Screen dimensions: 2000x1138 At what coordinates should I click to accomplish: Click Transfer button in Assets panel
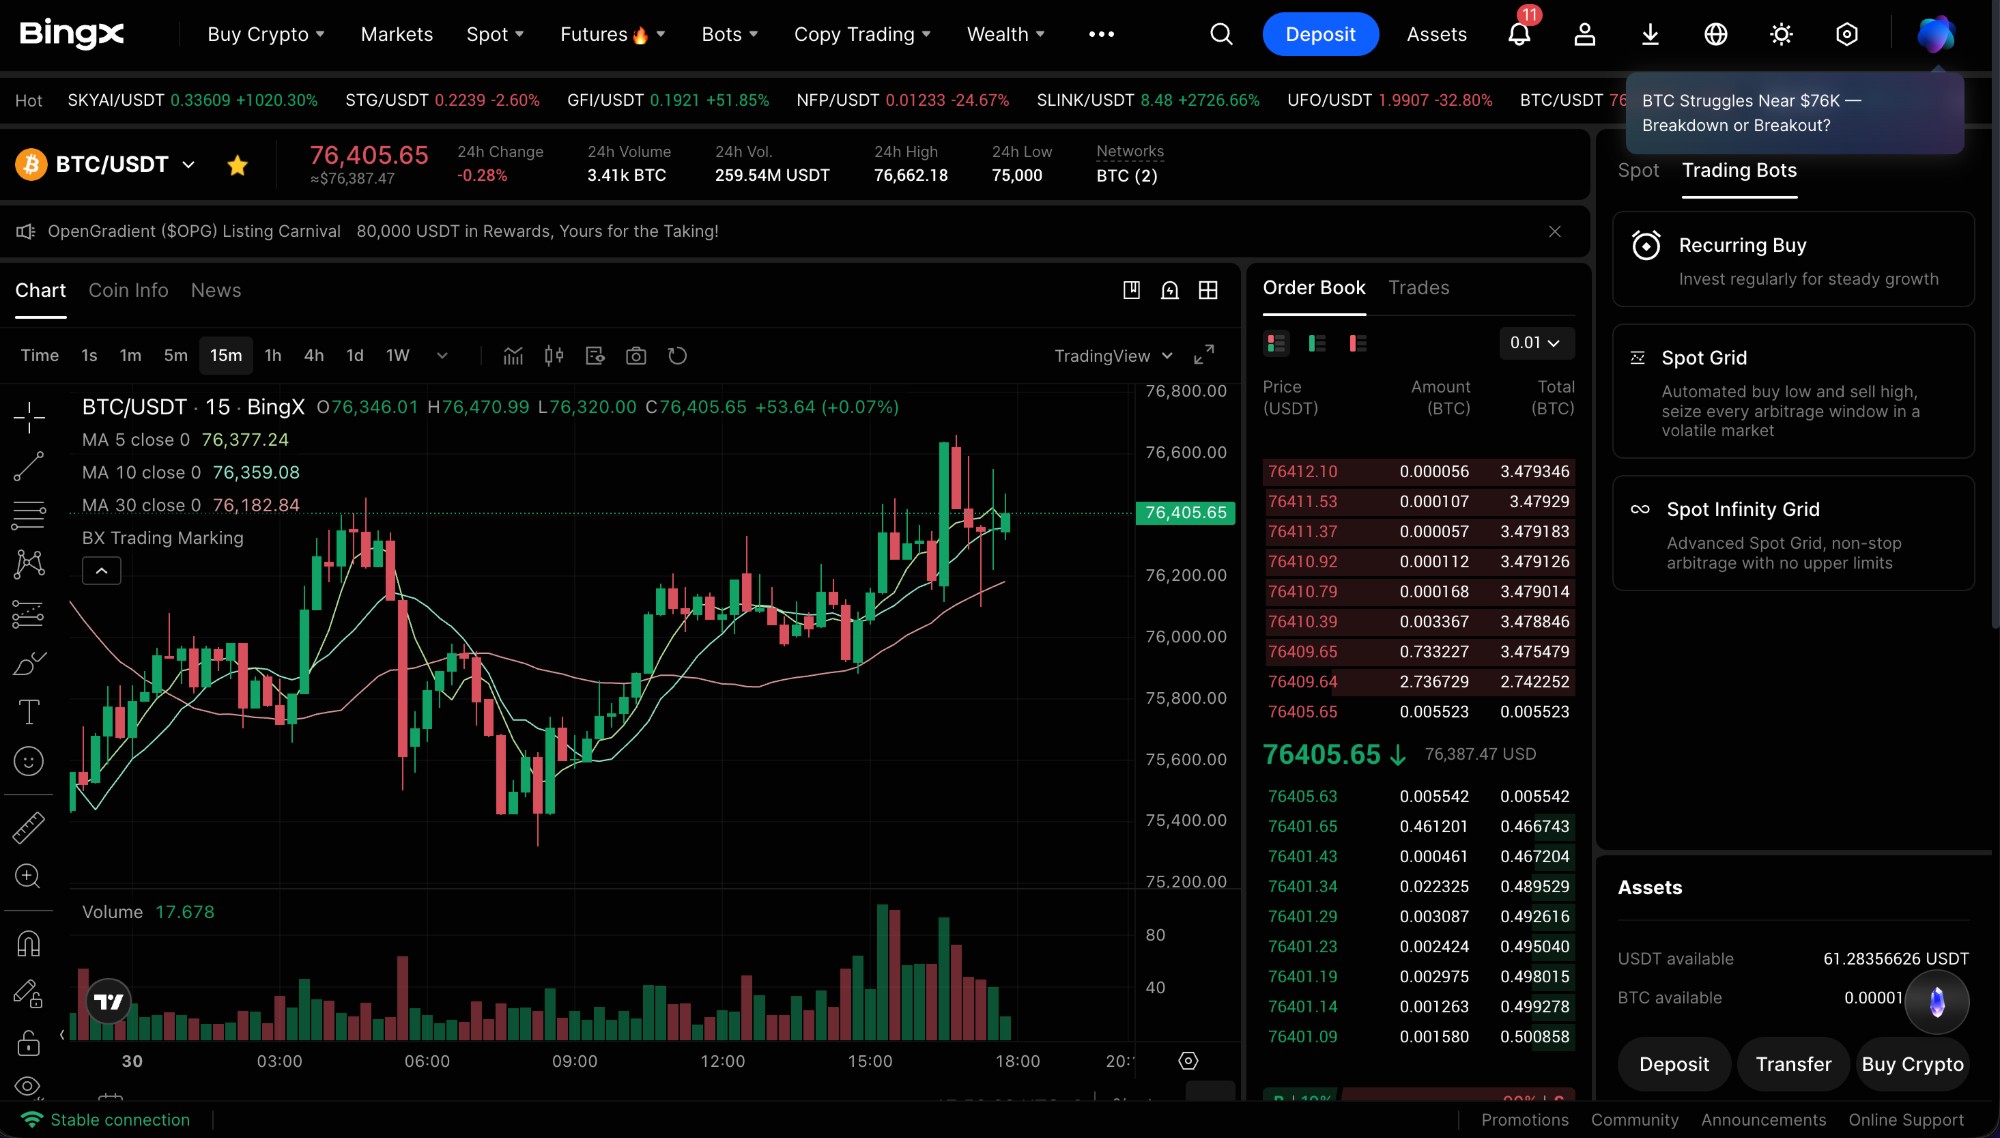pyautogui.click(x=1793, y=1064)
